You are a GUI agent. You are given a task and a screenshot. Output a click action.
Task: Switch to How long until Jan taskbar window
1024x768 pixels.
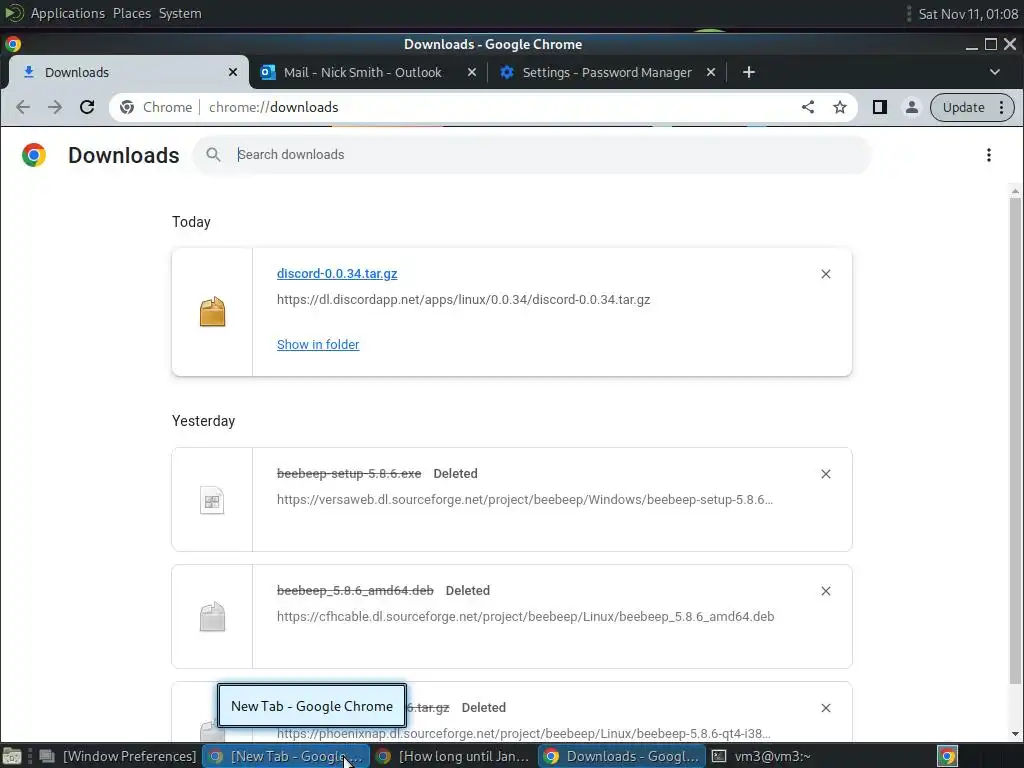click(x=453, y=756)
